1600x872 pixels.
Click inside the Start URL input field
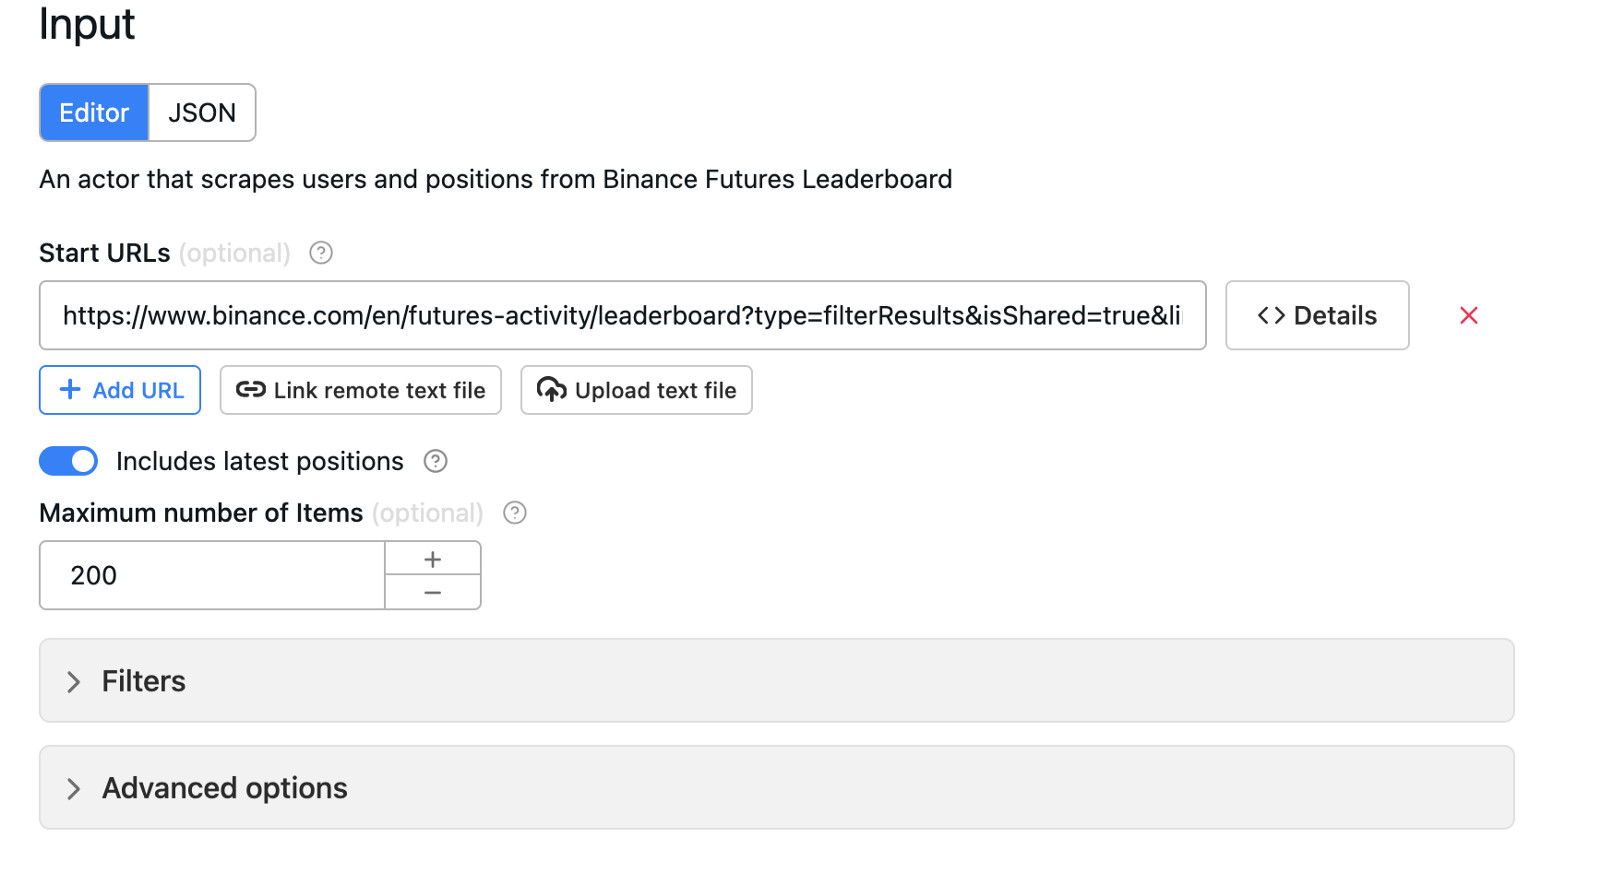[620, 315]
